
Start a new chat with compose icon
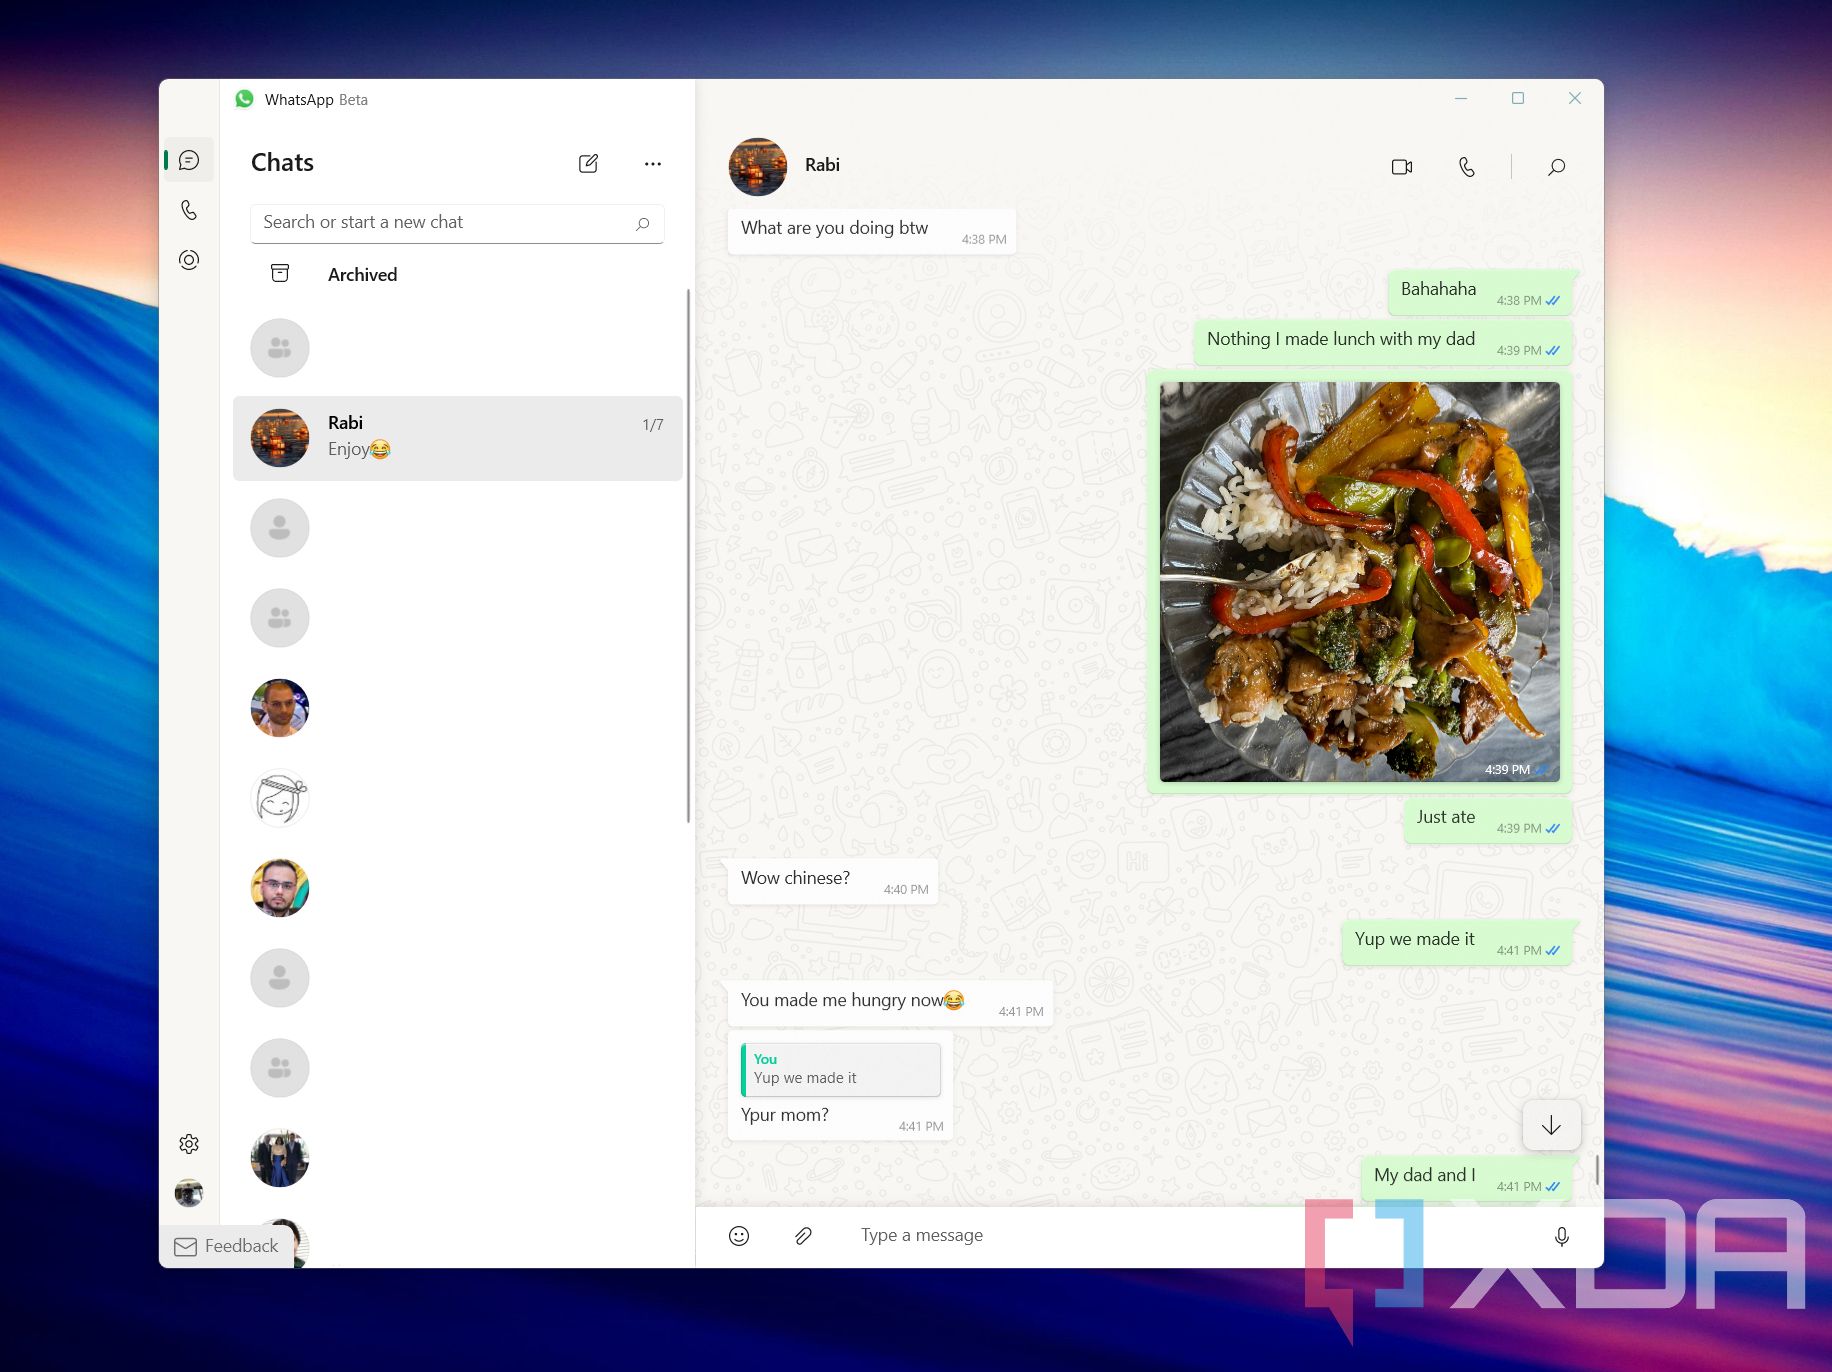tap(588, 163)
